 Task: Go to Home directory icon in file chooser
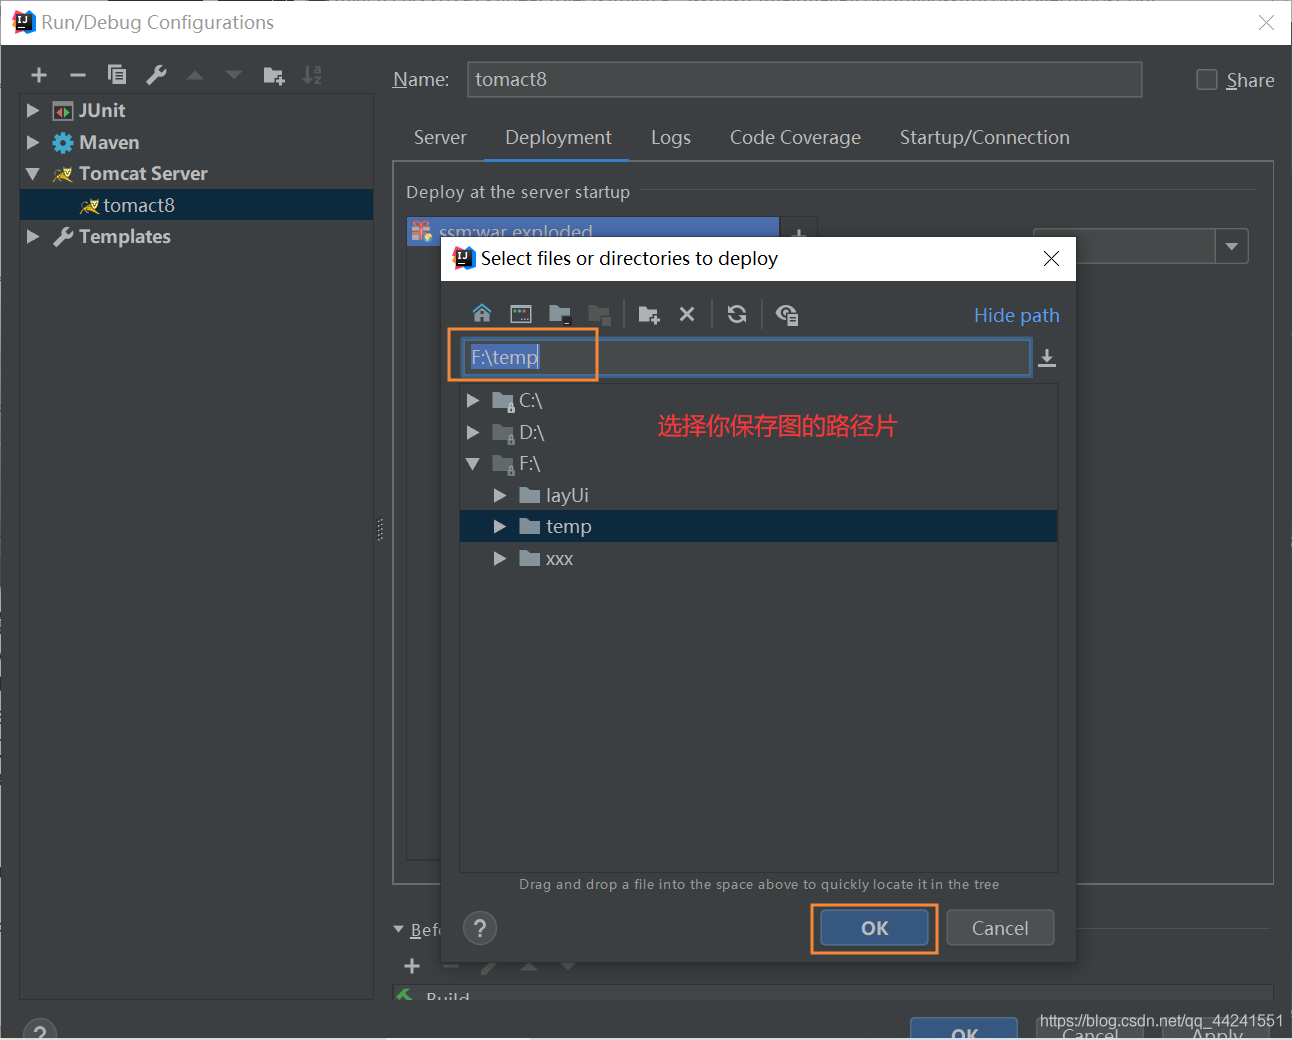[482, 314]
